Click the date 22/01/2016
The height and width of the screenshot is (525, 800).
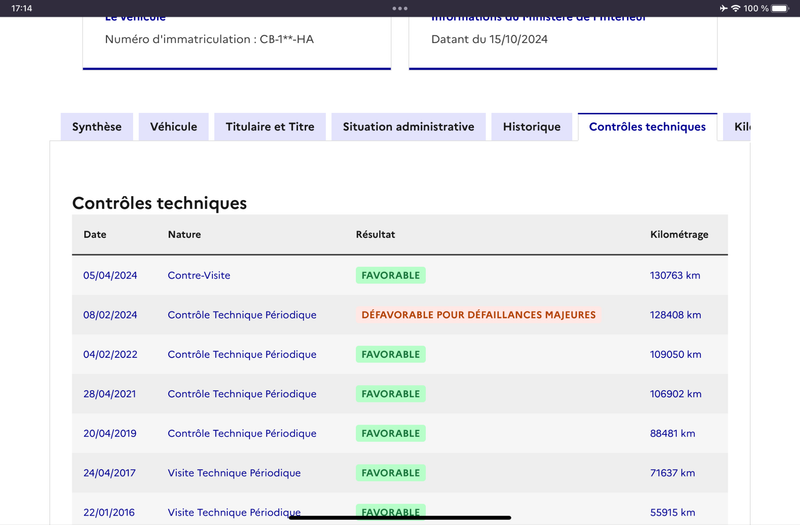(109, 512)
